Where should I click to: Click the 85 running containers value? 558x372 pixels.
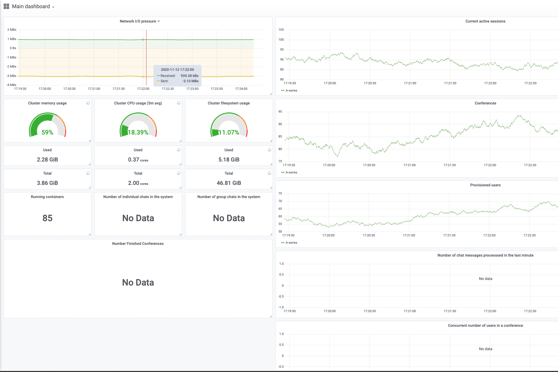pos(47,218)
